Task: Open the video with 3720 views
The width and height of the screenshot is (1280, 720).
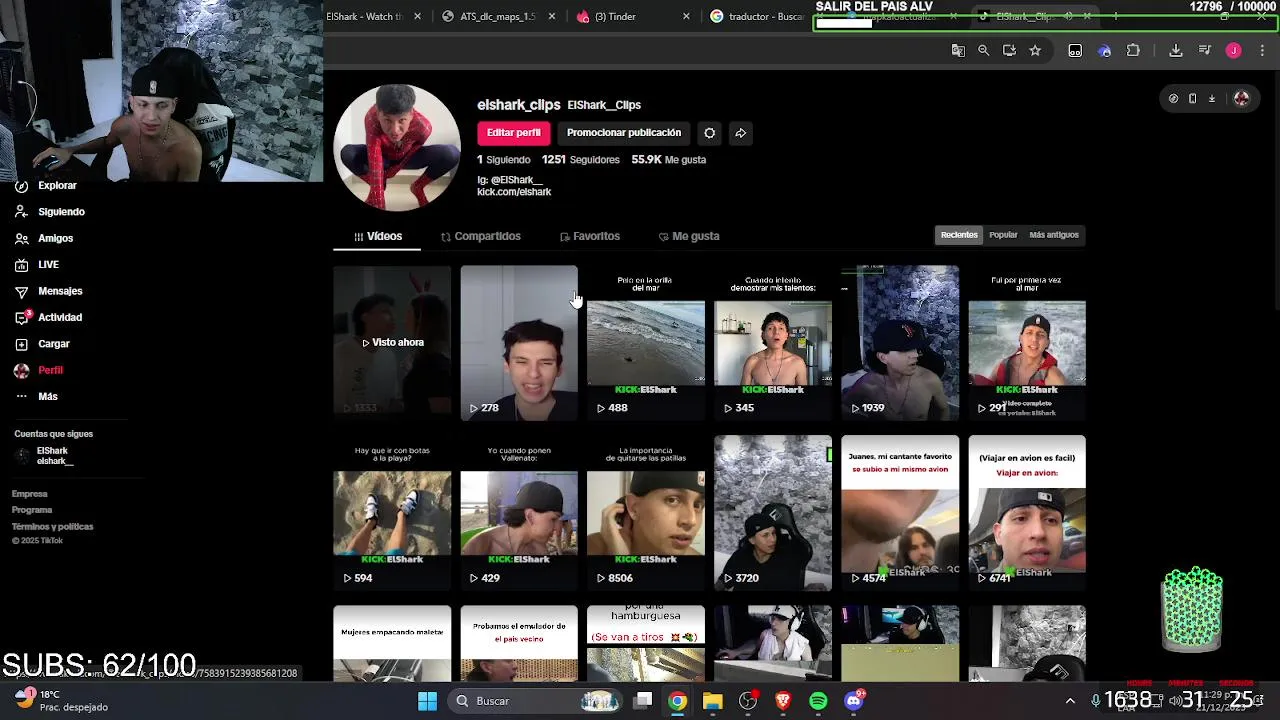Action: [x=773, y=512]
